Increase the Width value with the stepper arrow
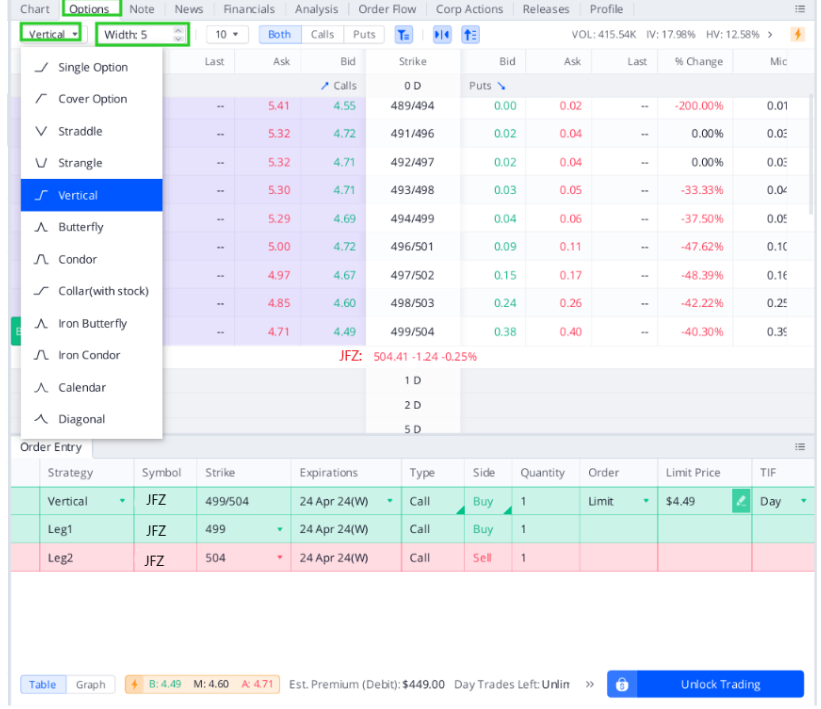 (x=178, y=29)
